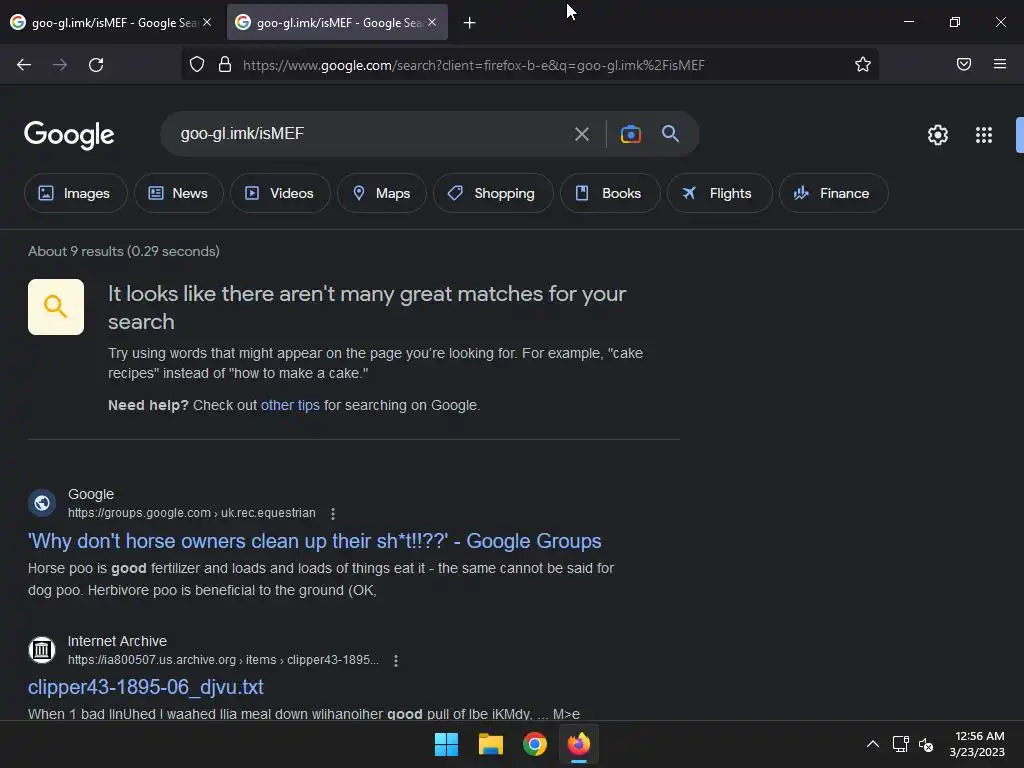Filter results by Videos

pyautogui.click(x=280, y=193)
